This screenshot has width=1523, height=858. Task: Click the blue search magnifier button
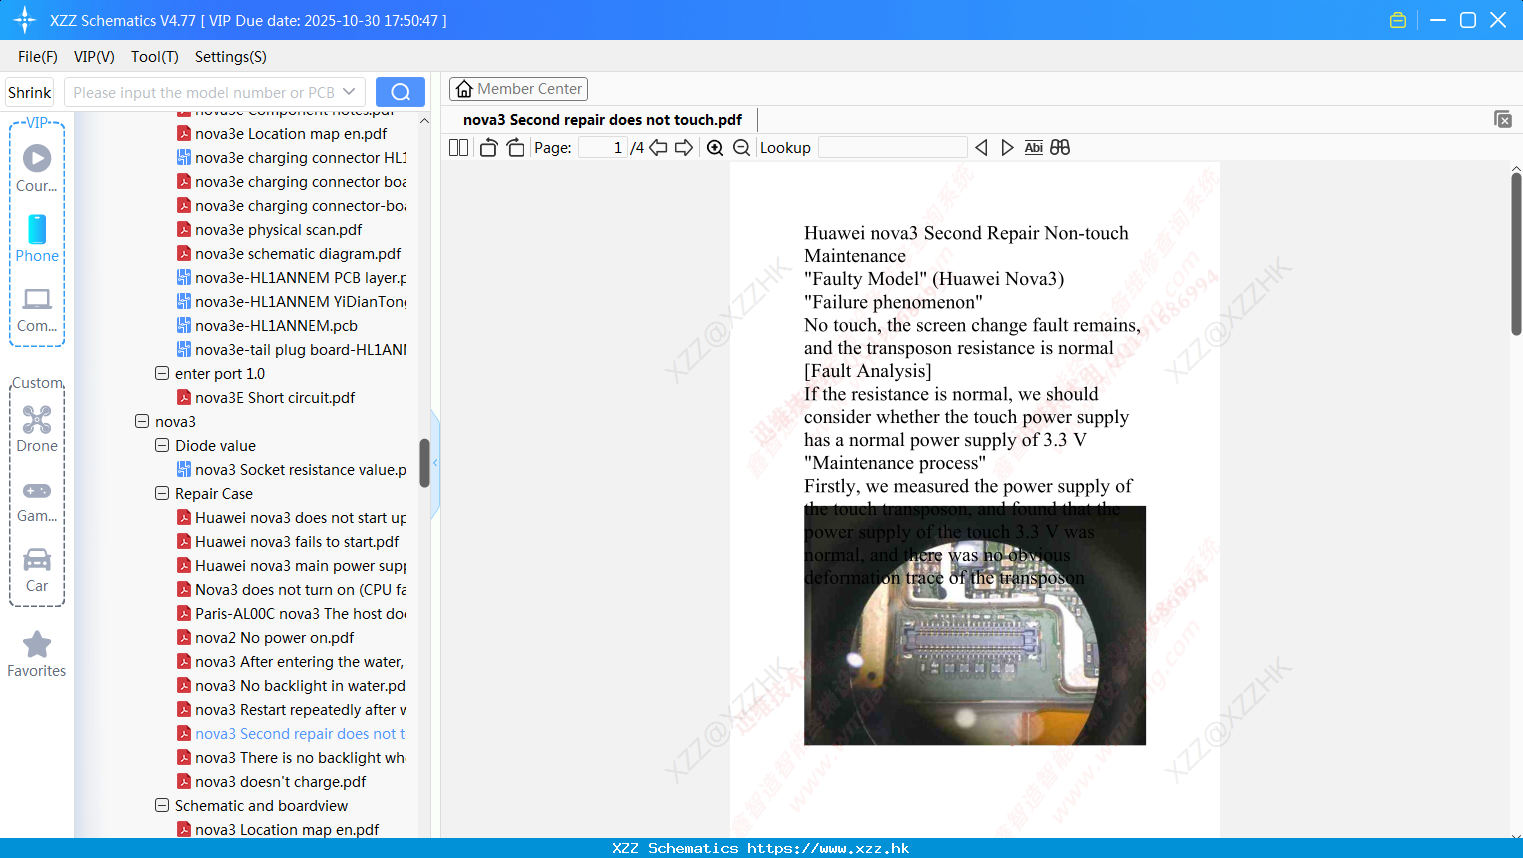(400, 92)
